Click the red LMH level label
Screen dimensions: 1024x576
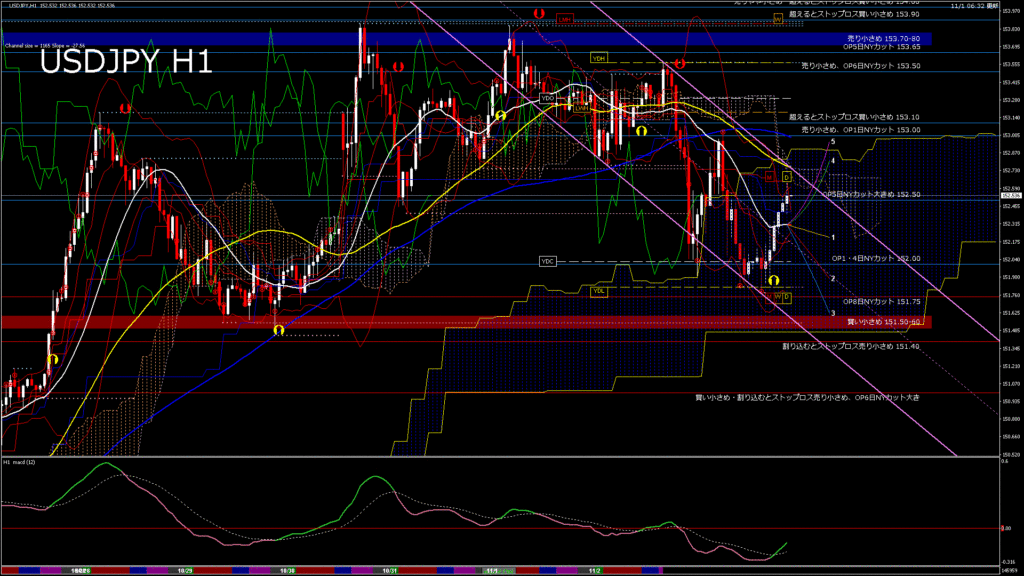564,19
